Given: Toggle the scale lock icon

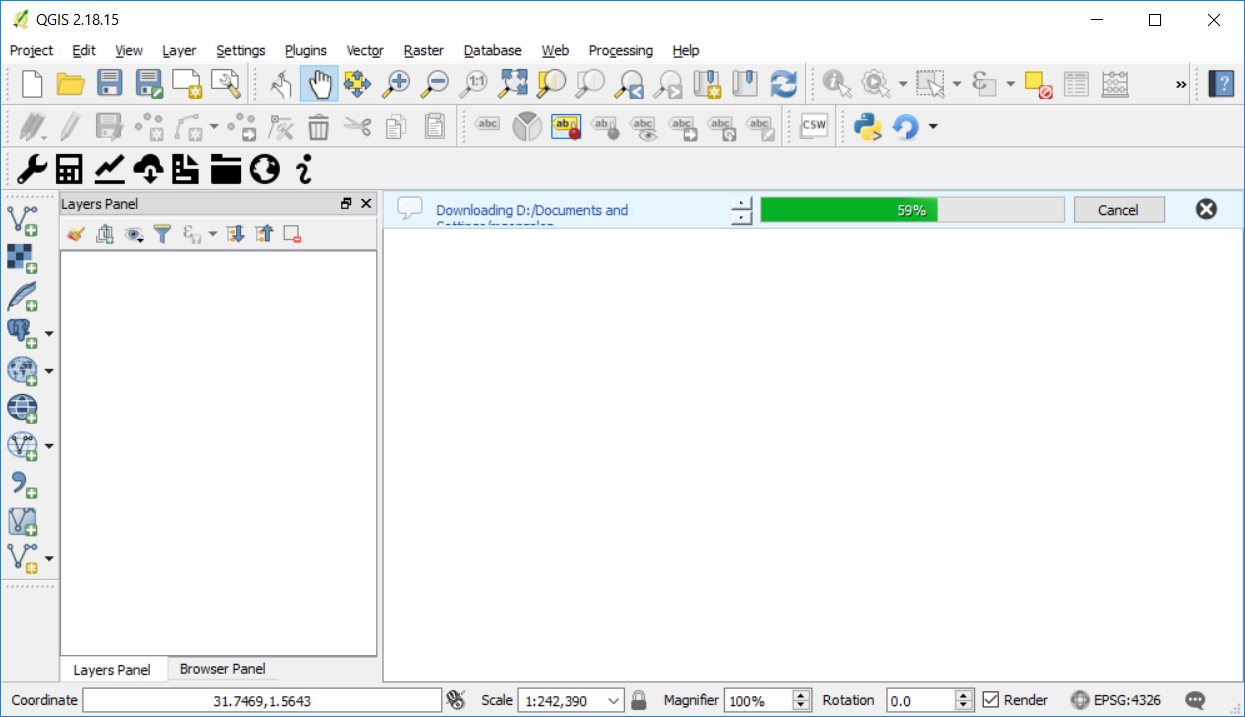Looking at the screenshot, I should click(x=639, y=700).
